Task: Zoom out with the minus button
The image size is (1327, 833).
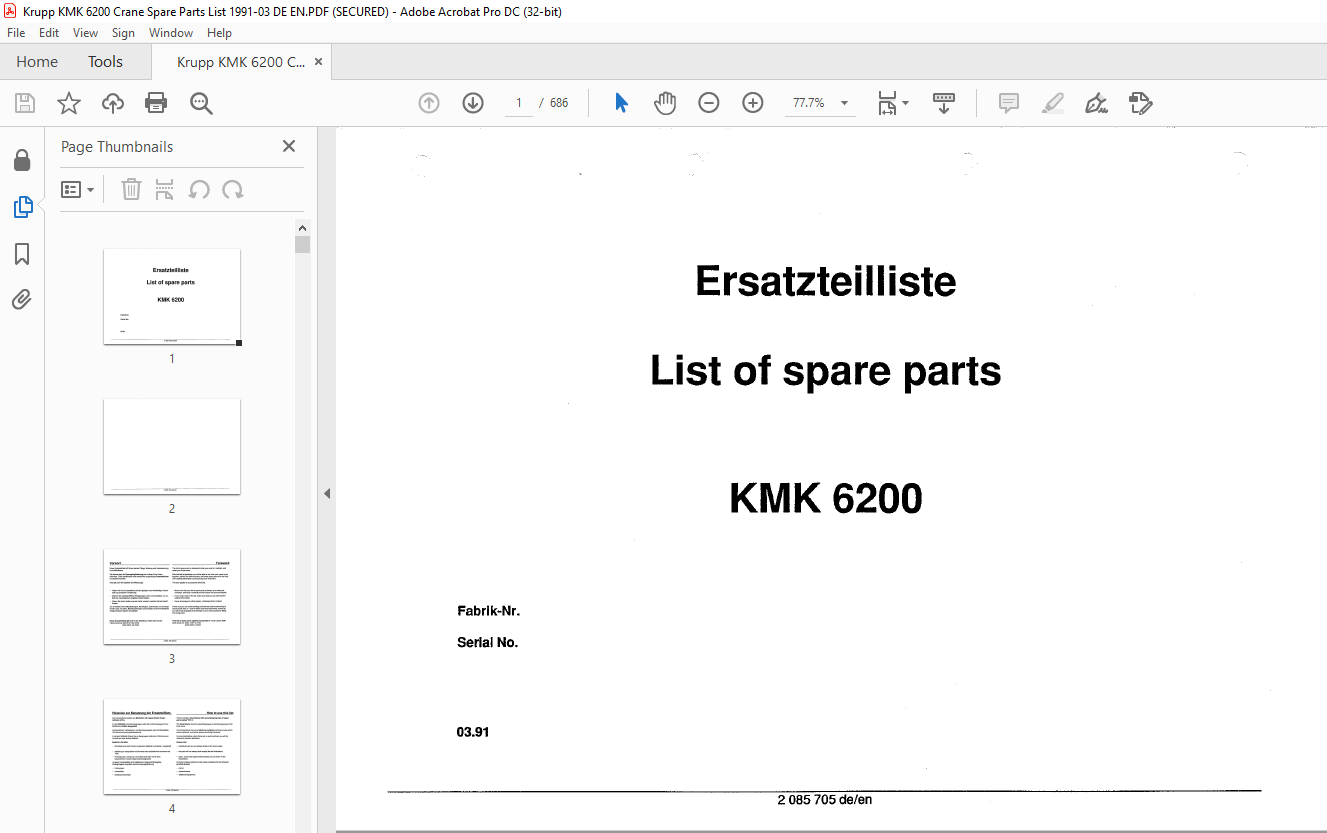Action: 709,103
